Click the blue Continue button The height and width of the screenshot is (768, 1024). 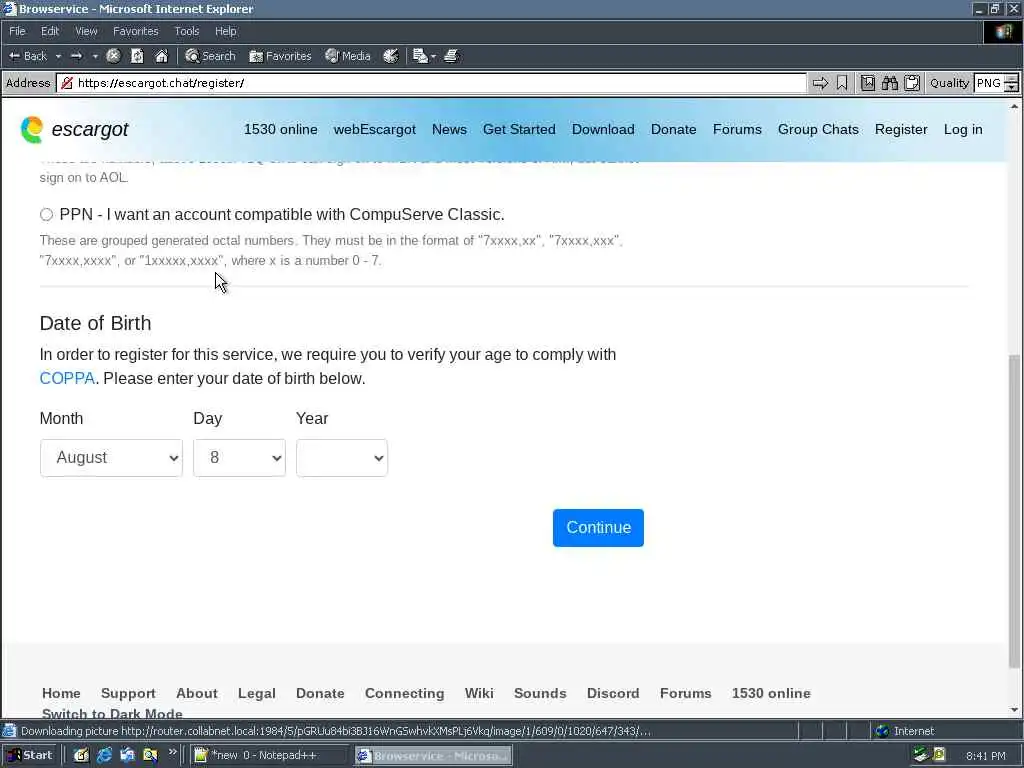(598, 528)
